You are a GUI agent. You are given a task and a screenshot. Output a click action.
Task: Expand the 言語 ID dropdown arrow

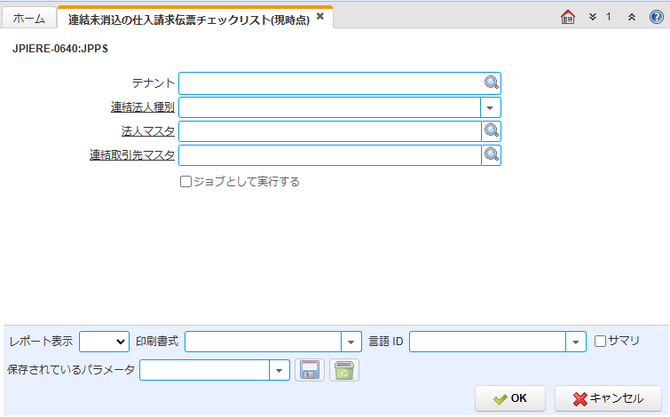click(x=576, y=342)
